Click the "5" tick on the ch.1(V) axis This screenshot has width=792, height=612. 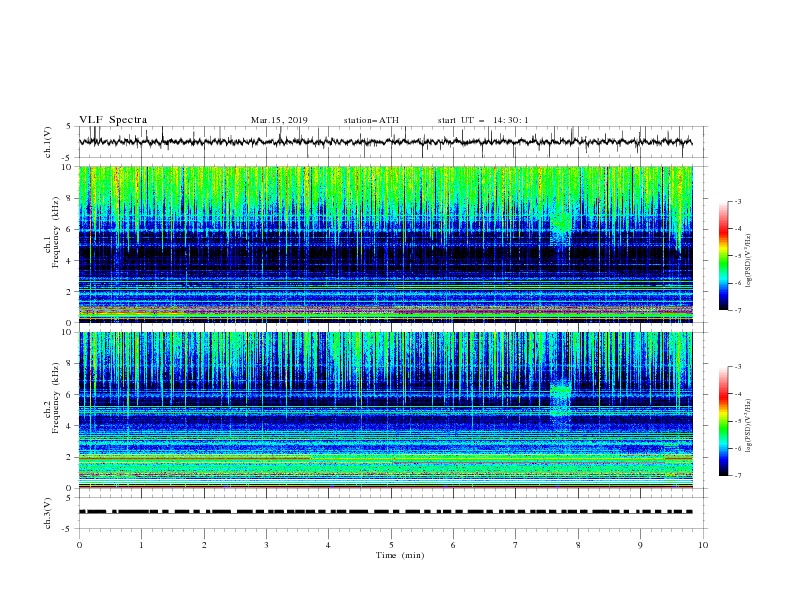(69, 126)
